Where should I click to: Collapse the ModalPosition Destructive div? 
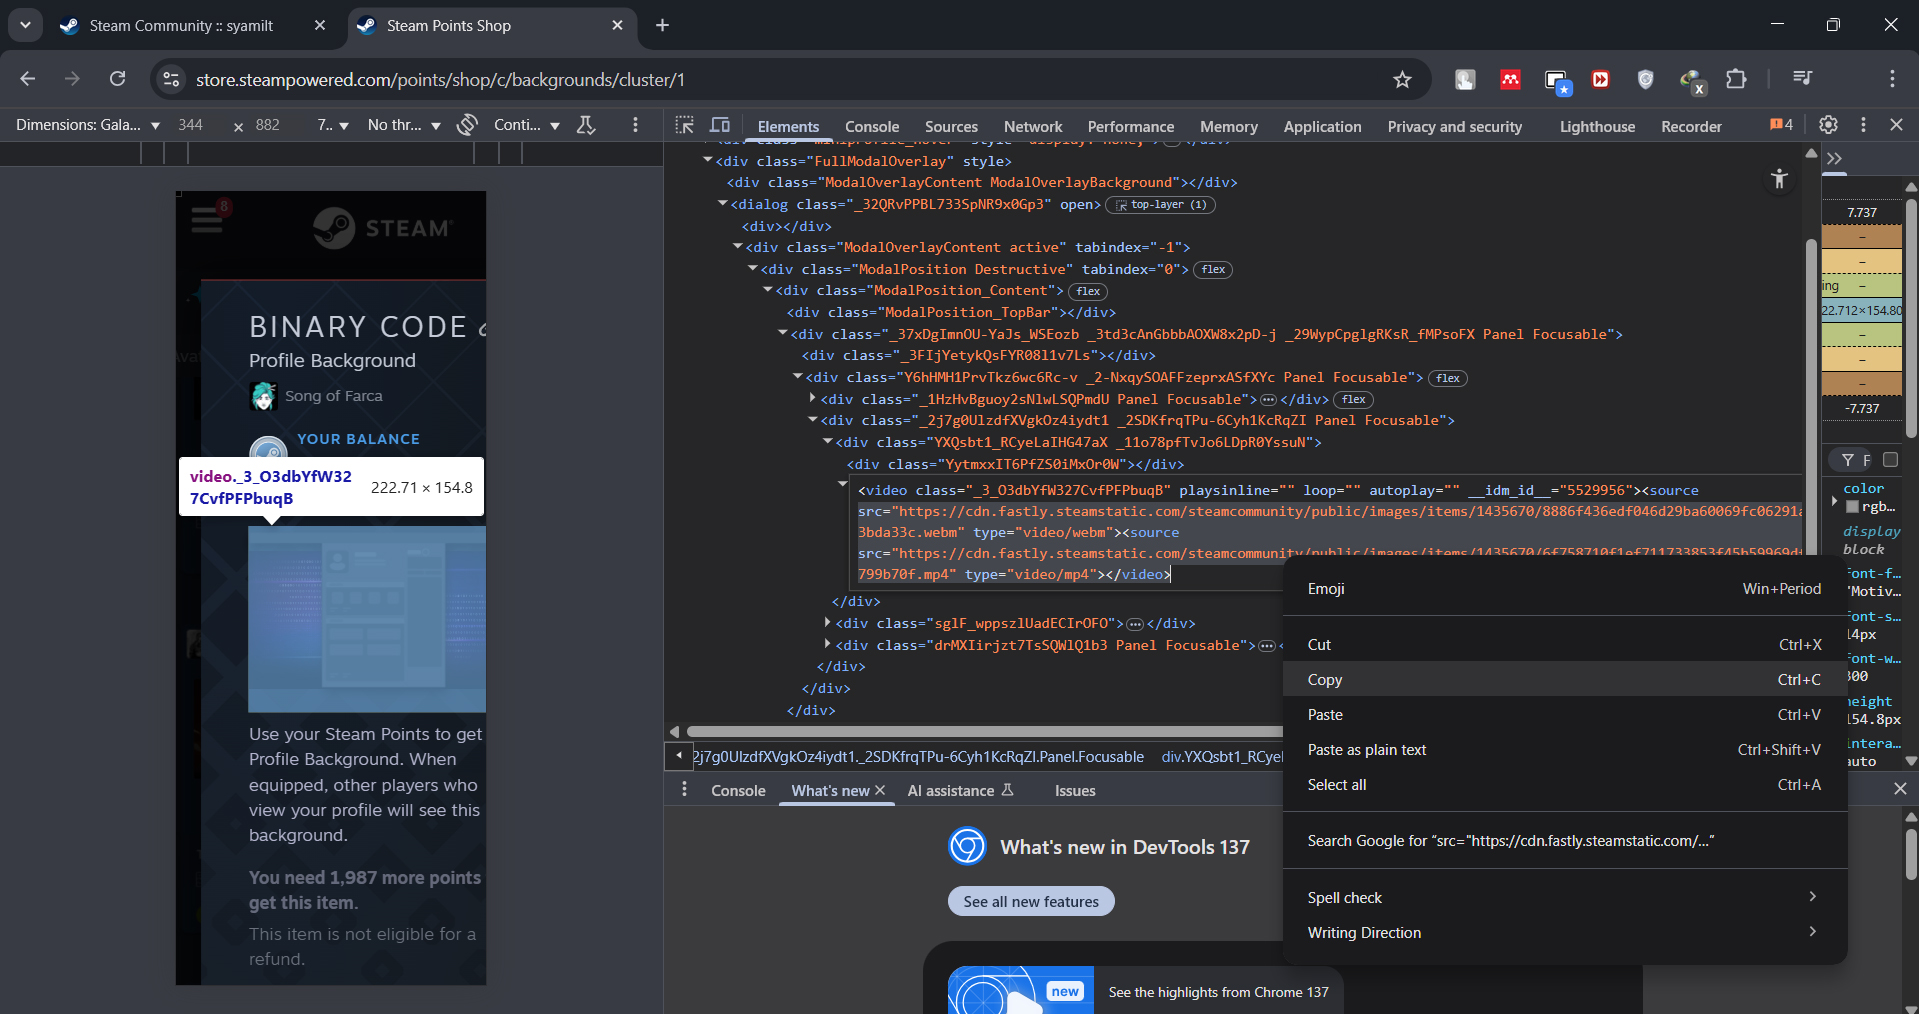pos(753,269)
